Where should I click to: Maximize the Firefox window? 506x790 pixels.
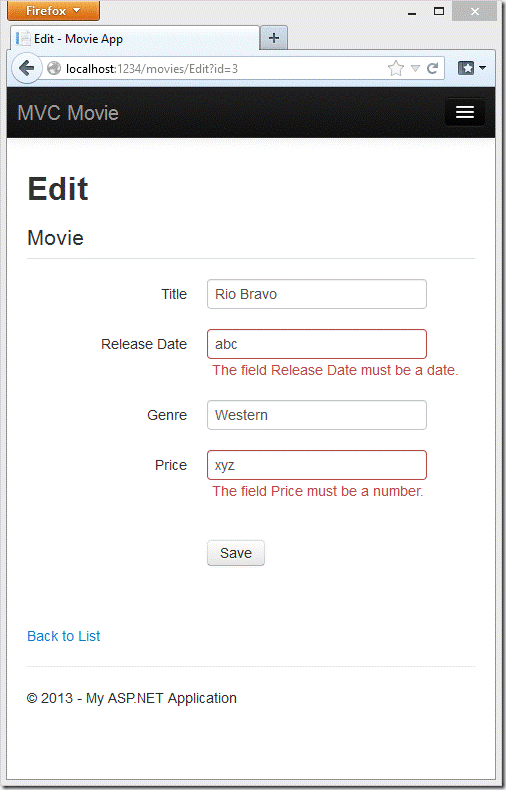click(x=439, y=11)
